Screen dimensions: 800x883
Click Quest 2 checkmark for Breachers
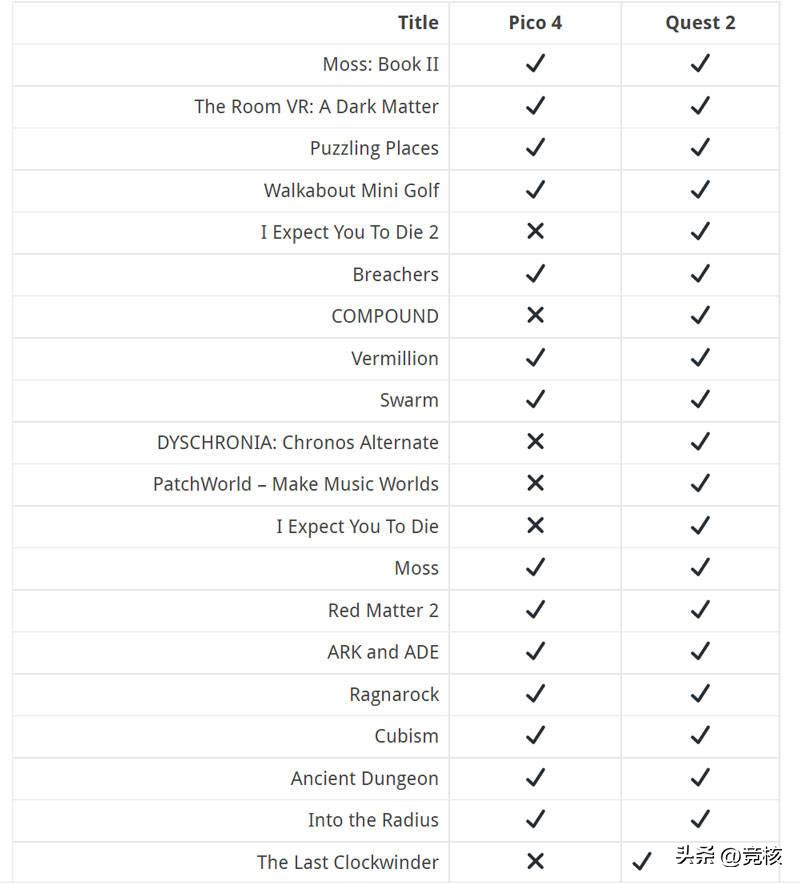tap(700, 274)
